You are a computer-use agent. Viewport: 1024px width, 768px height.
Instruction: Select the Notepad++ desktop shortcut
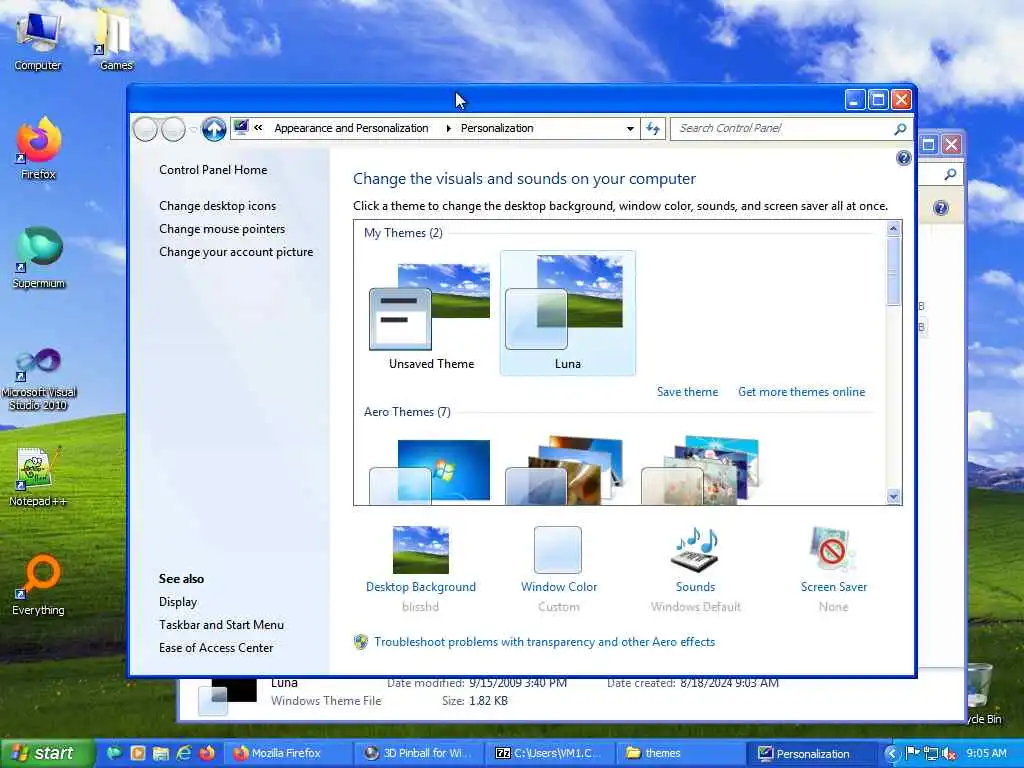tap(38, 477)
